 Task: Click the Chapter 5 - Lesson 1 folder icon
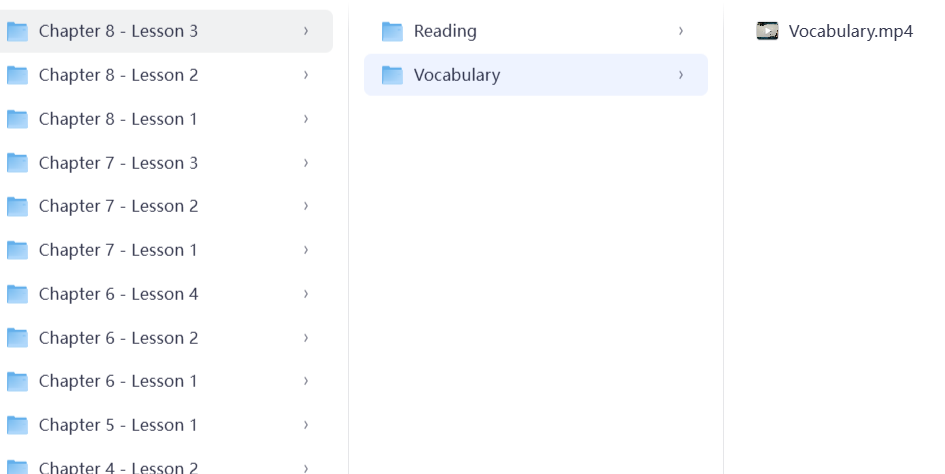(17, 425)
